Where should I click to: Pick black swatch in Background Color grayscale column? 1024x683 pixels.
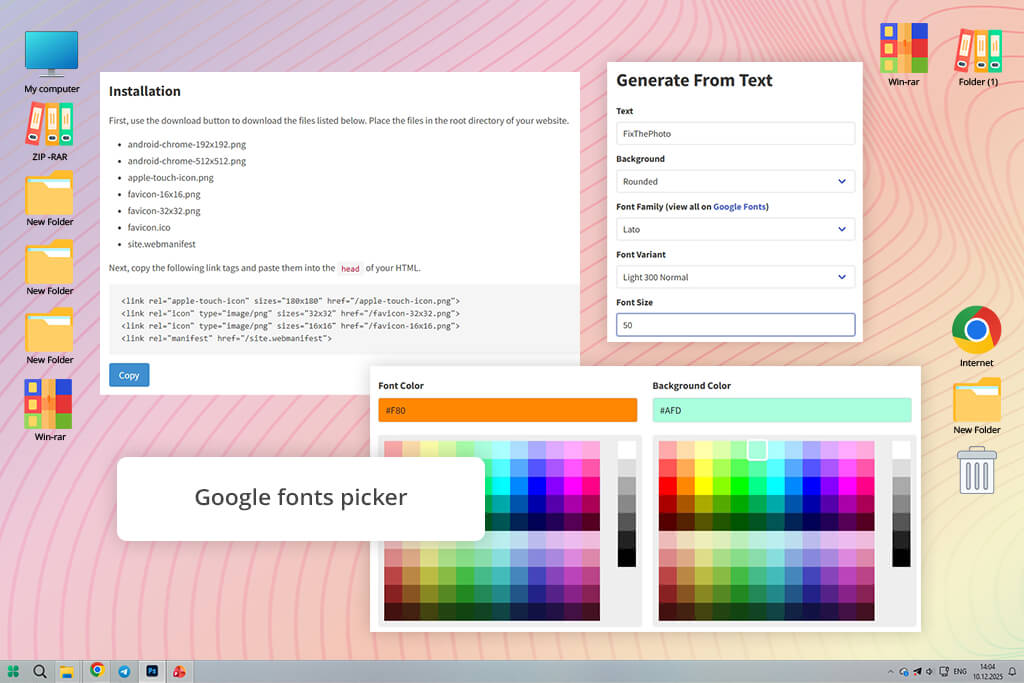point(901,558)
